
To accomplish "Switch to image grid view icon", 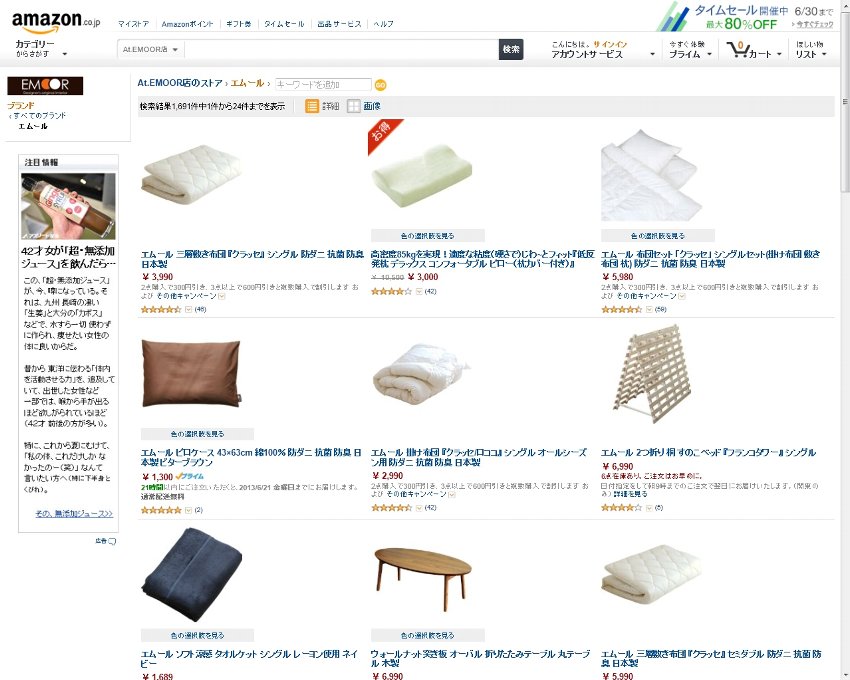I will (353, 106).
